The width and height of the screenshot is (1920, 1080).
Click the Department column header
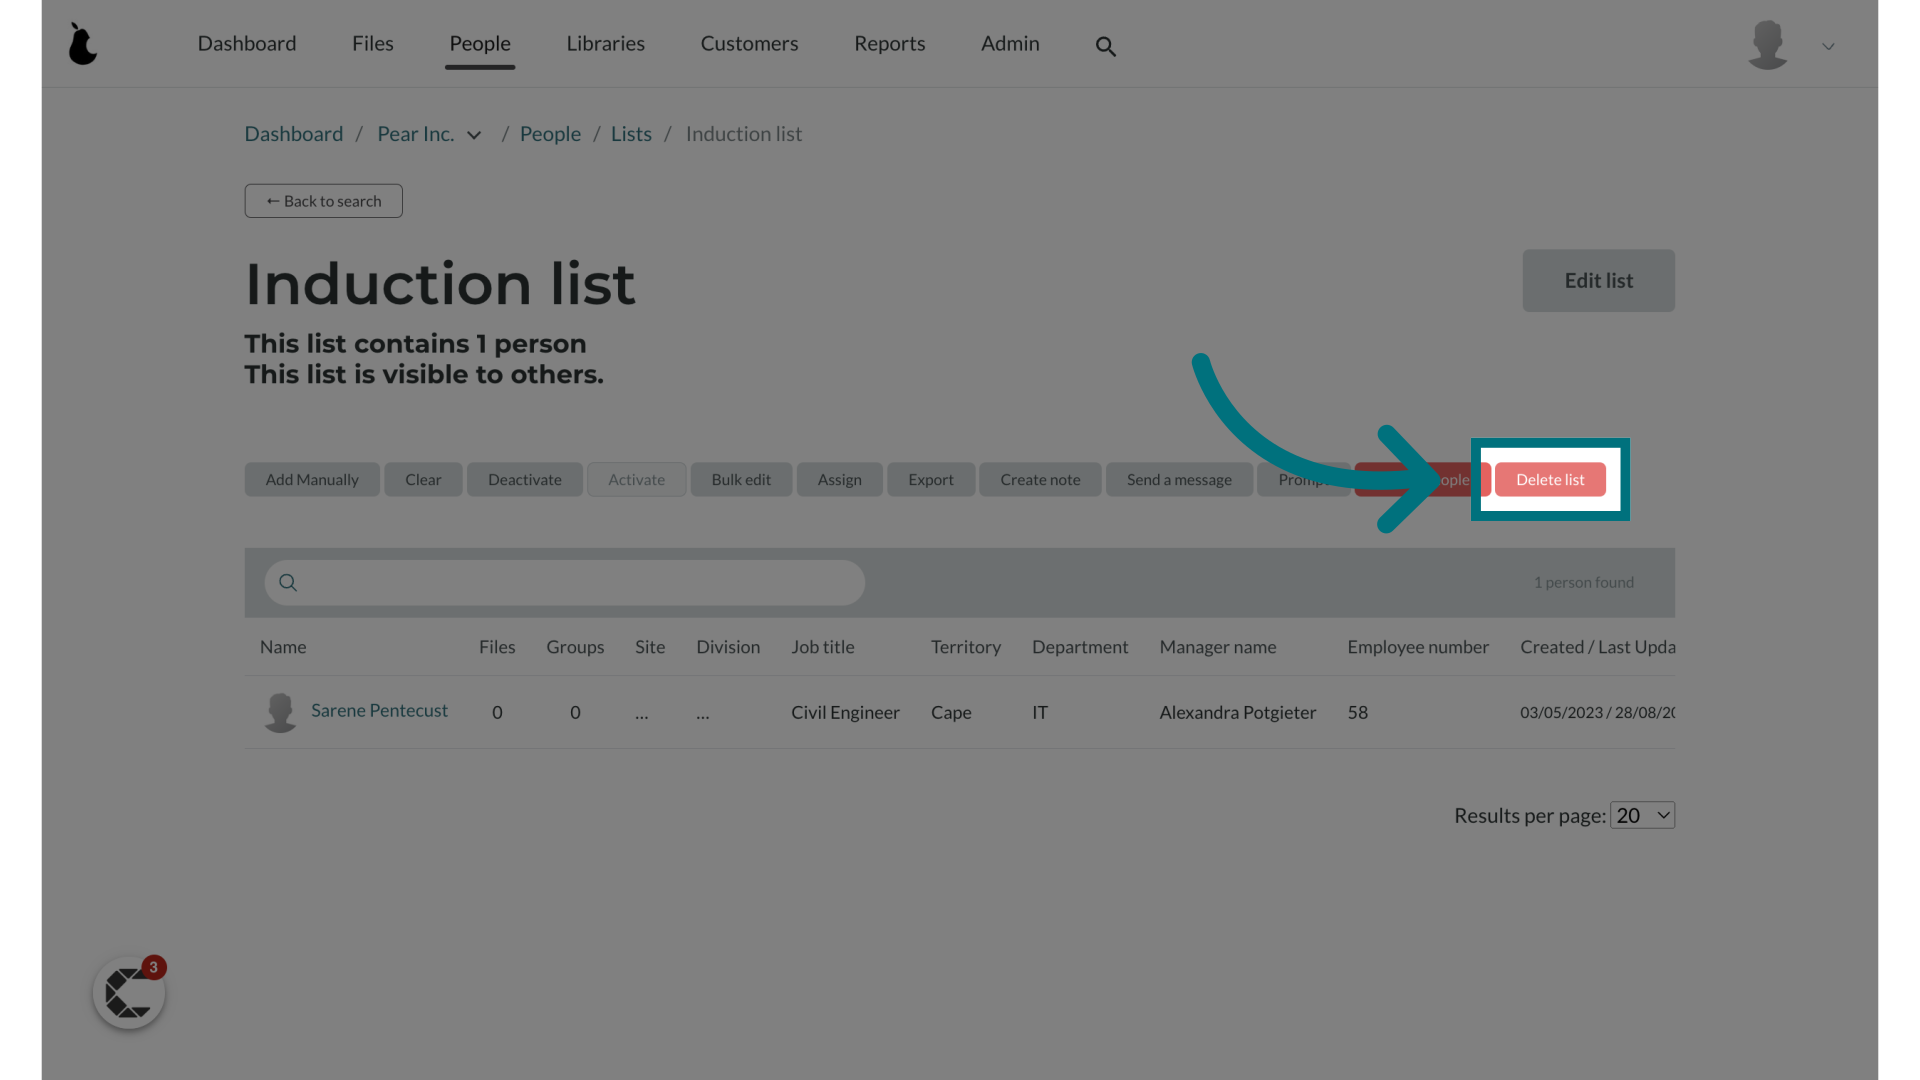click(1080, 647)
